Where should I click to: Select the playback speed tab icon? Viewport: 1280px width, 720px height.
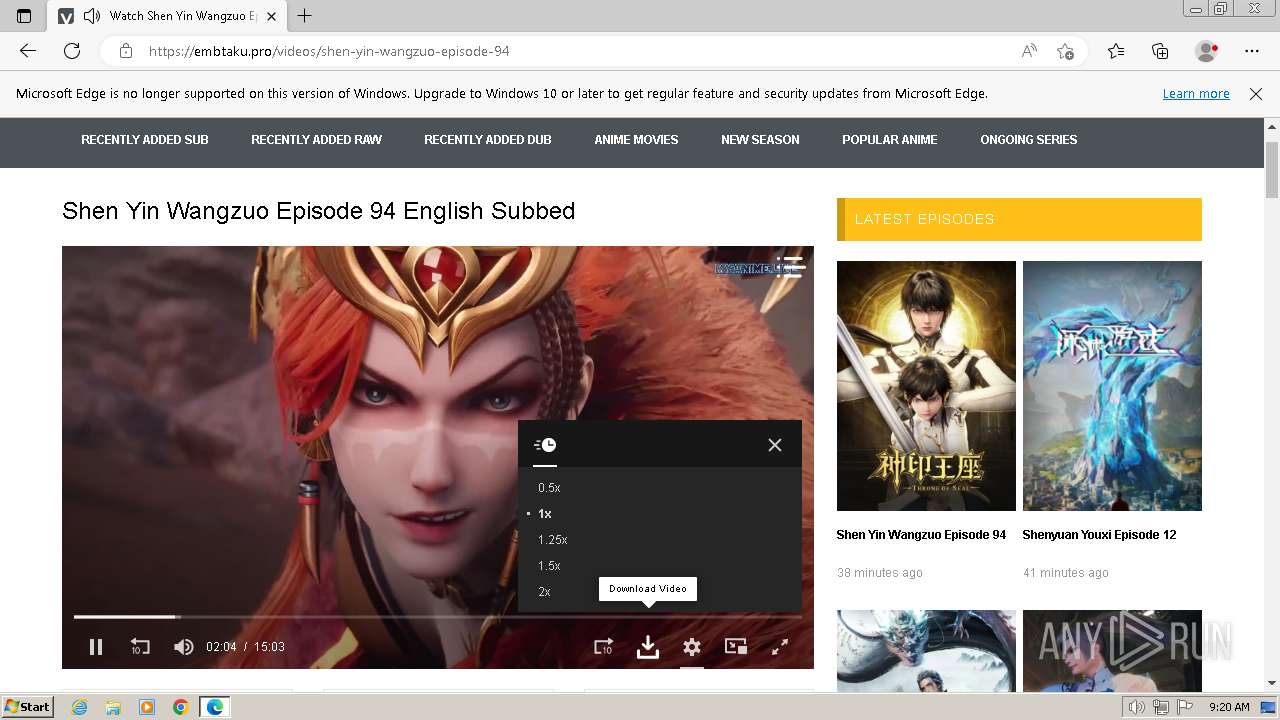coord(545,445)
